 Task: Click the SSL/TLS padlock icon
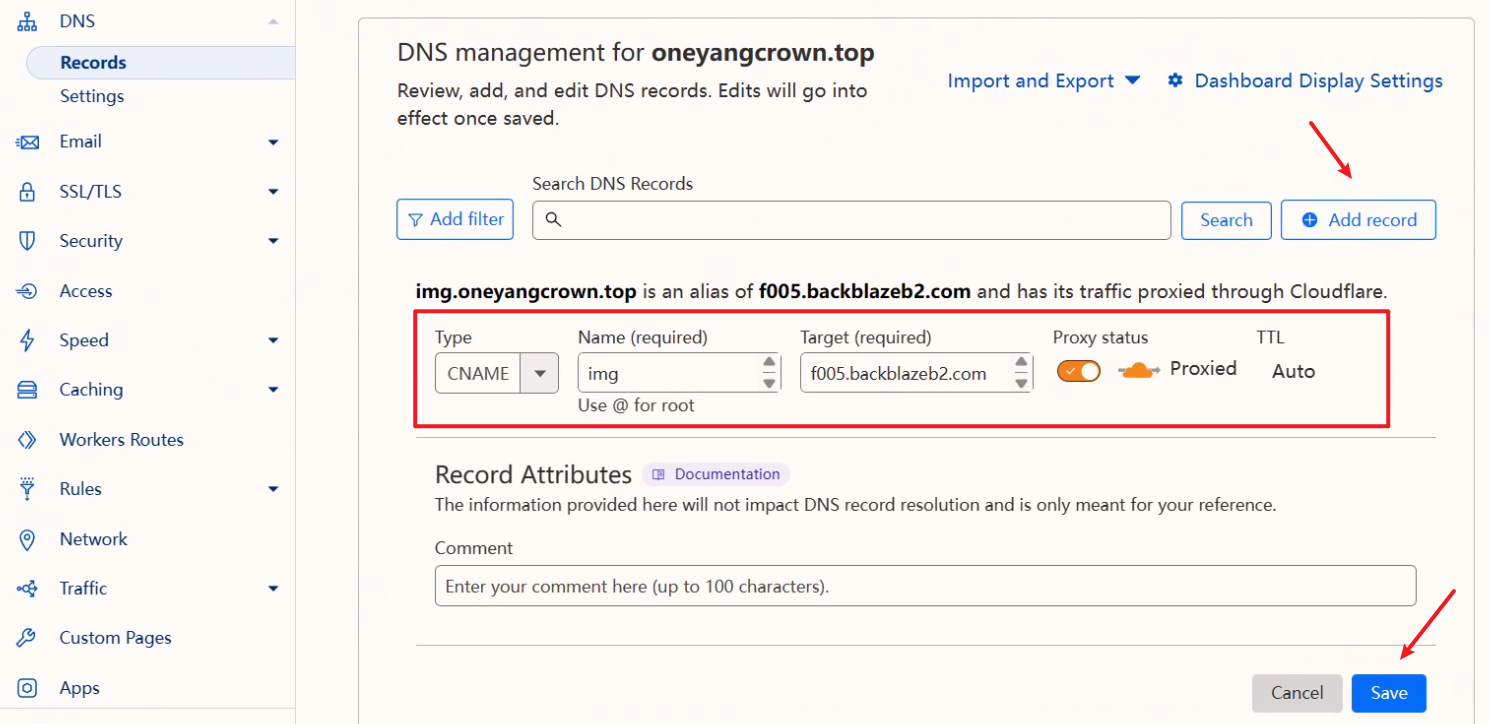tap(28, 192)
